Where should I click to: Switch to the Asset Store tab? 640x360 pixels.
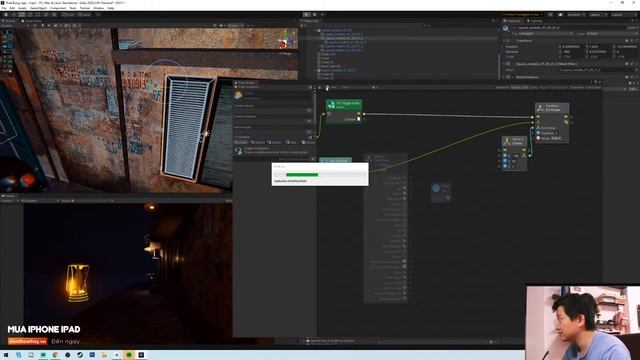(x=32, y=21)
